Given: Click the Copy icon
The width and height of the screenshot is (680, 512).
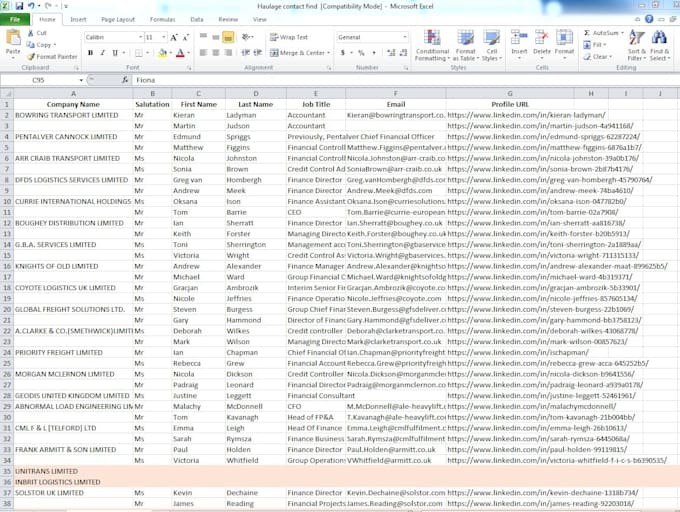Looking at the screenshot, I should (30, 45).
